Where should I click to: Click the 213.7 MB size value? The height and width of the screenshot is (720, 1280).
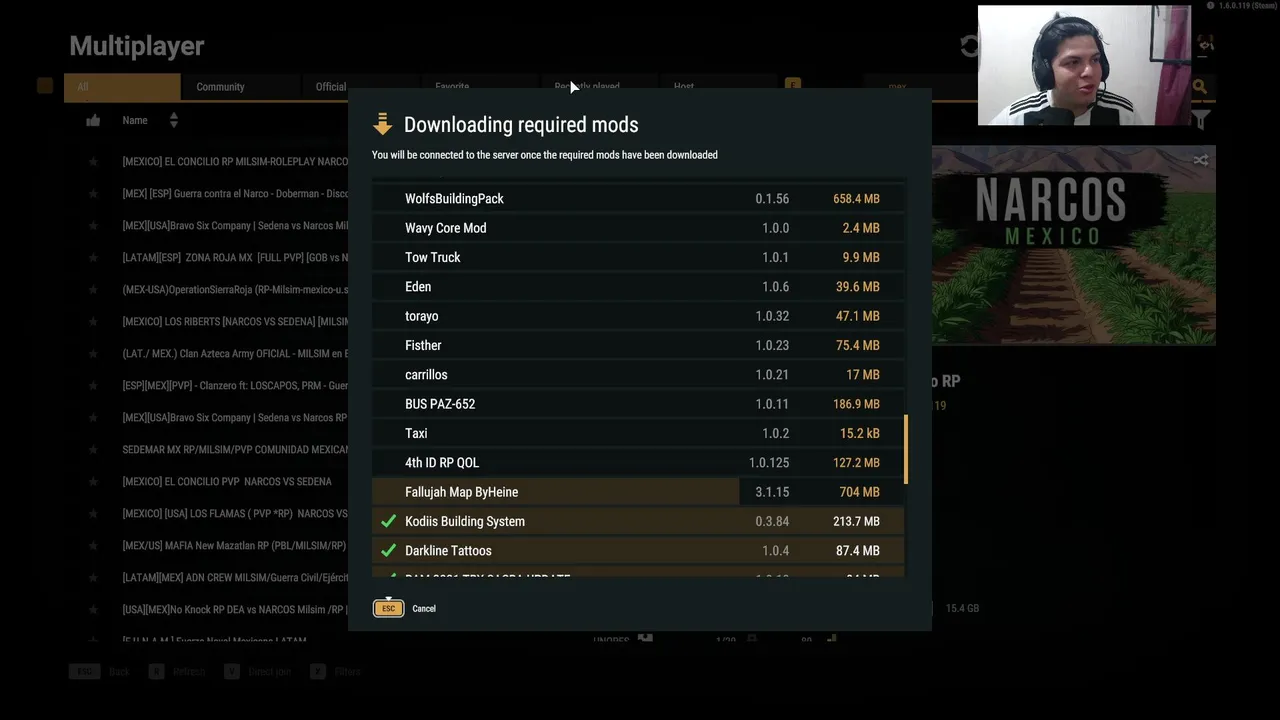tap(856, 521)
